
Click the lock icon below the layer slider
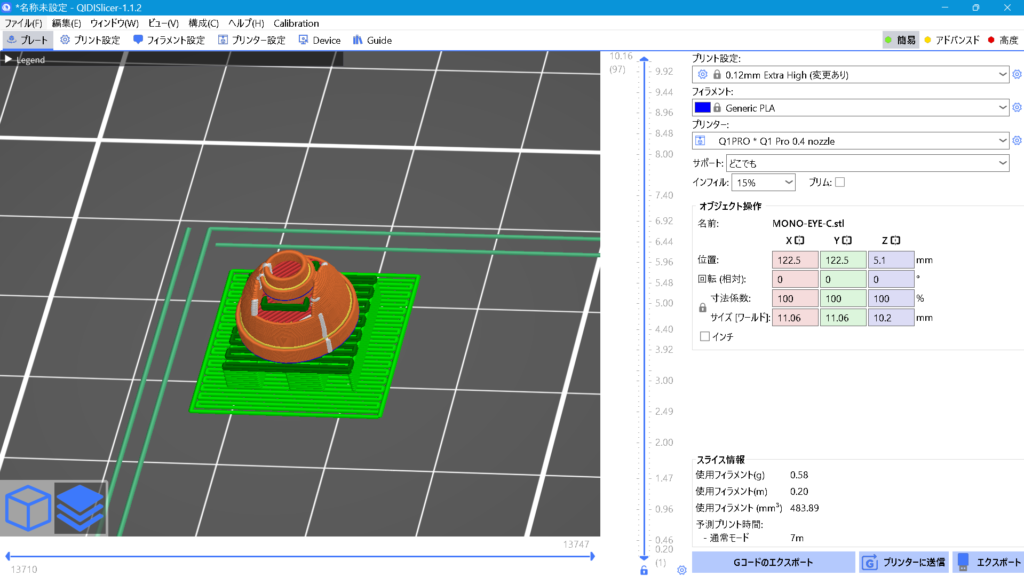644,570
